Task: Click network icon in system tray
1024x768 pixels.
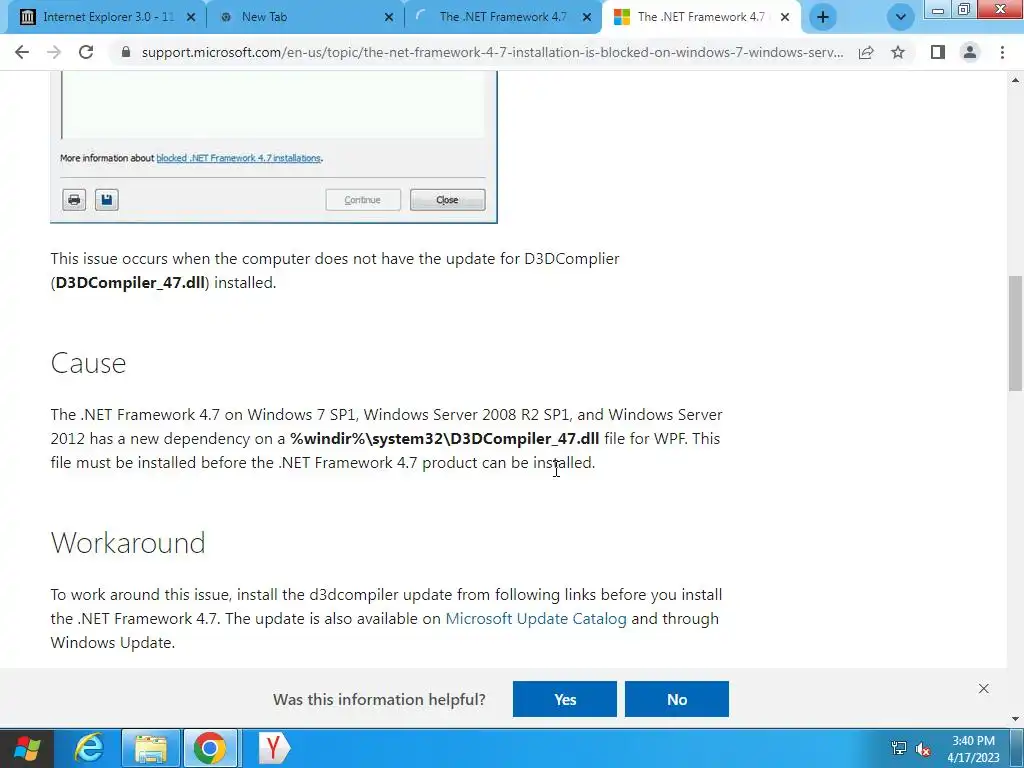Action: pyautogui.click(x=899, y=748)
